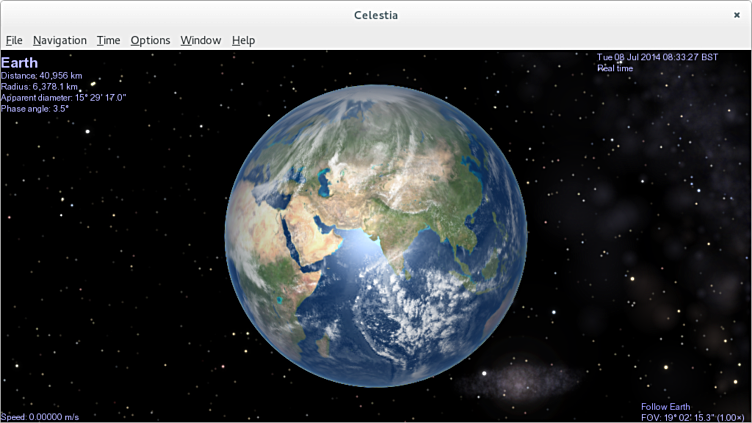Open the Help menu

[x=243, y=40]
